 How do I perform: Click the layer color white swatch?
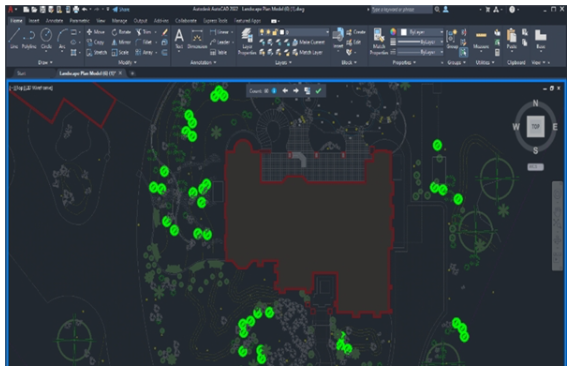[x=404, y=32]
